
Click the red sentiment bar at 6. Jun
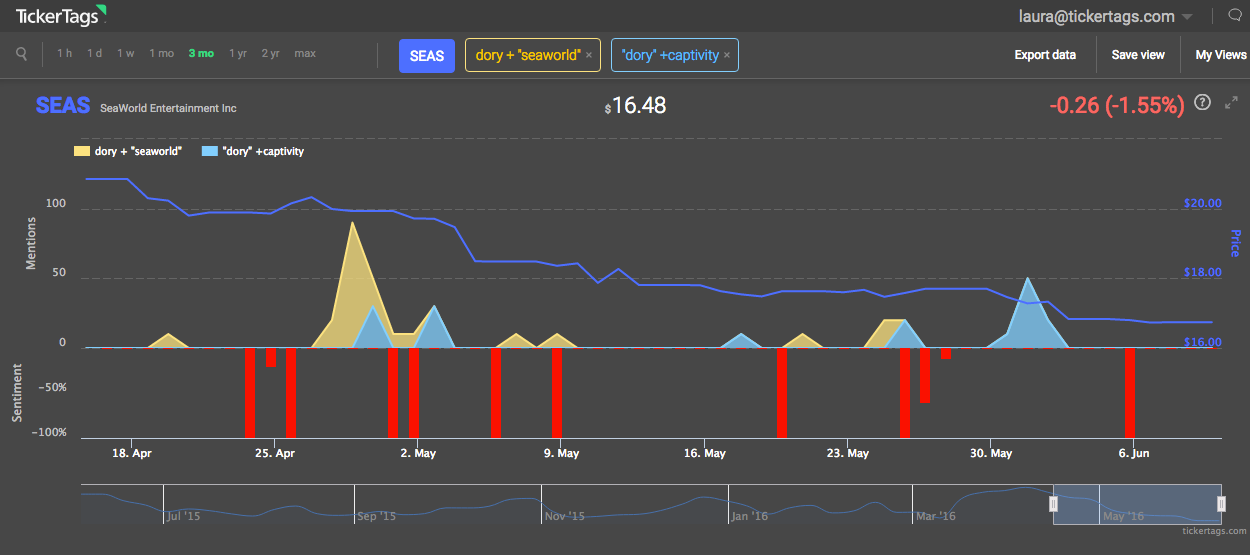tap(1130, 393)
